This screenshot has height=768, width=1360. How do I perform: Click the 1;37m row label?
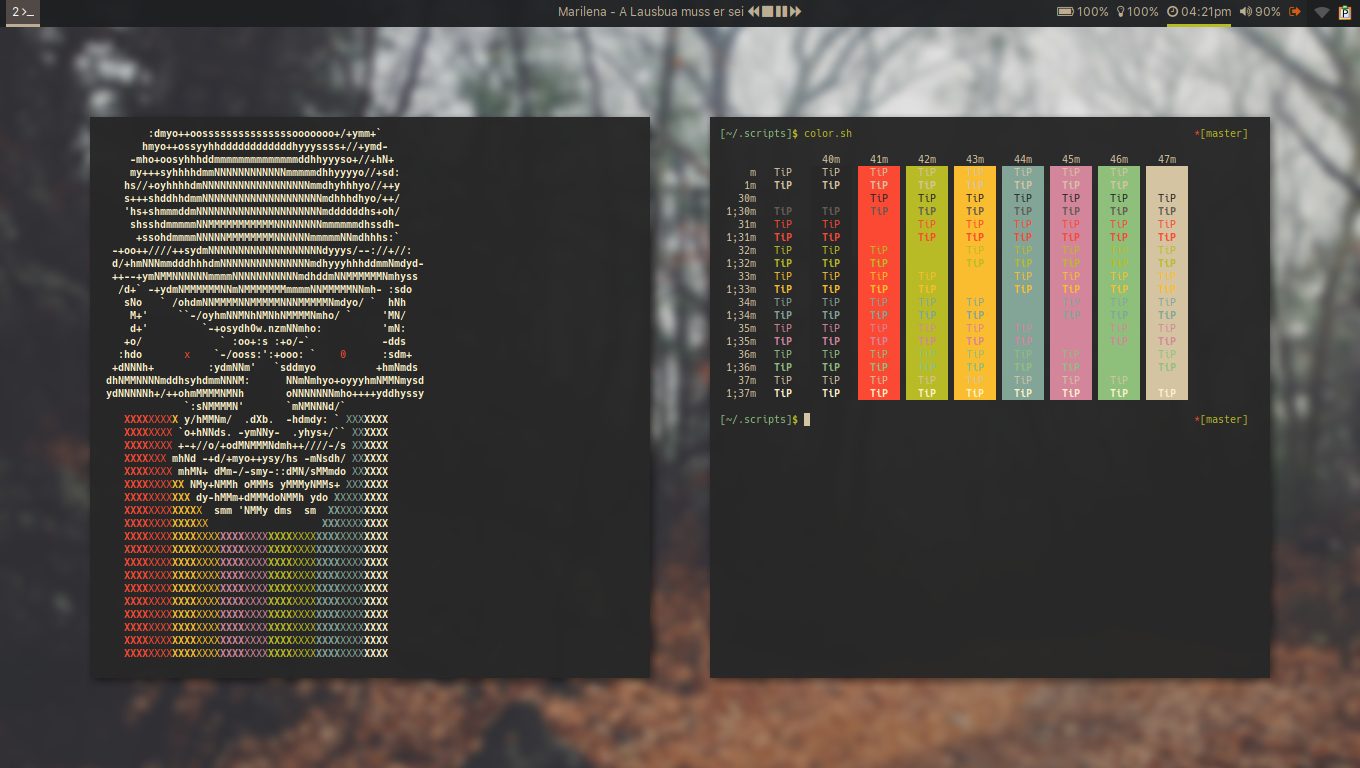click(x=741, y=394)
